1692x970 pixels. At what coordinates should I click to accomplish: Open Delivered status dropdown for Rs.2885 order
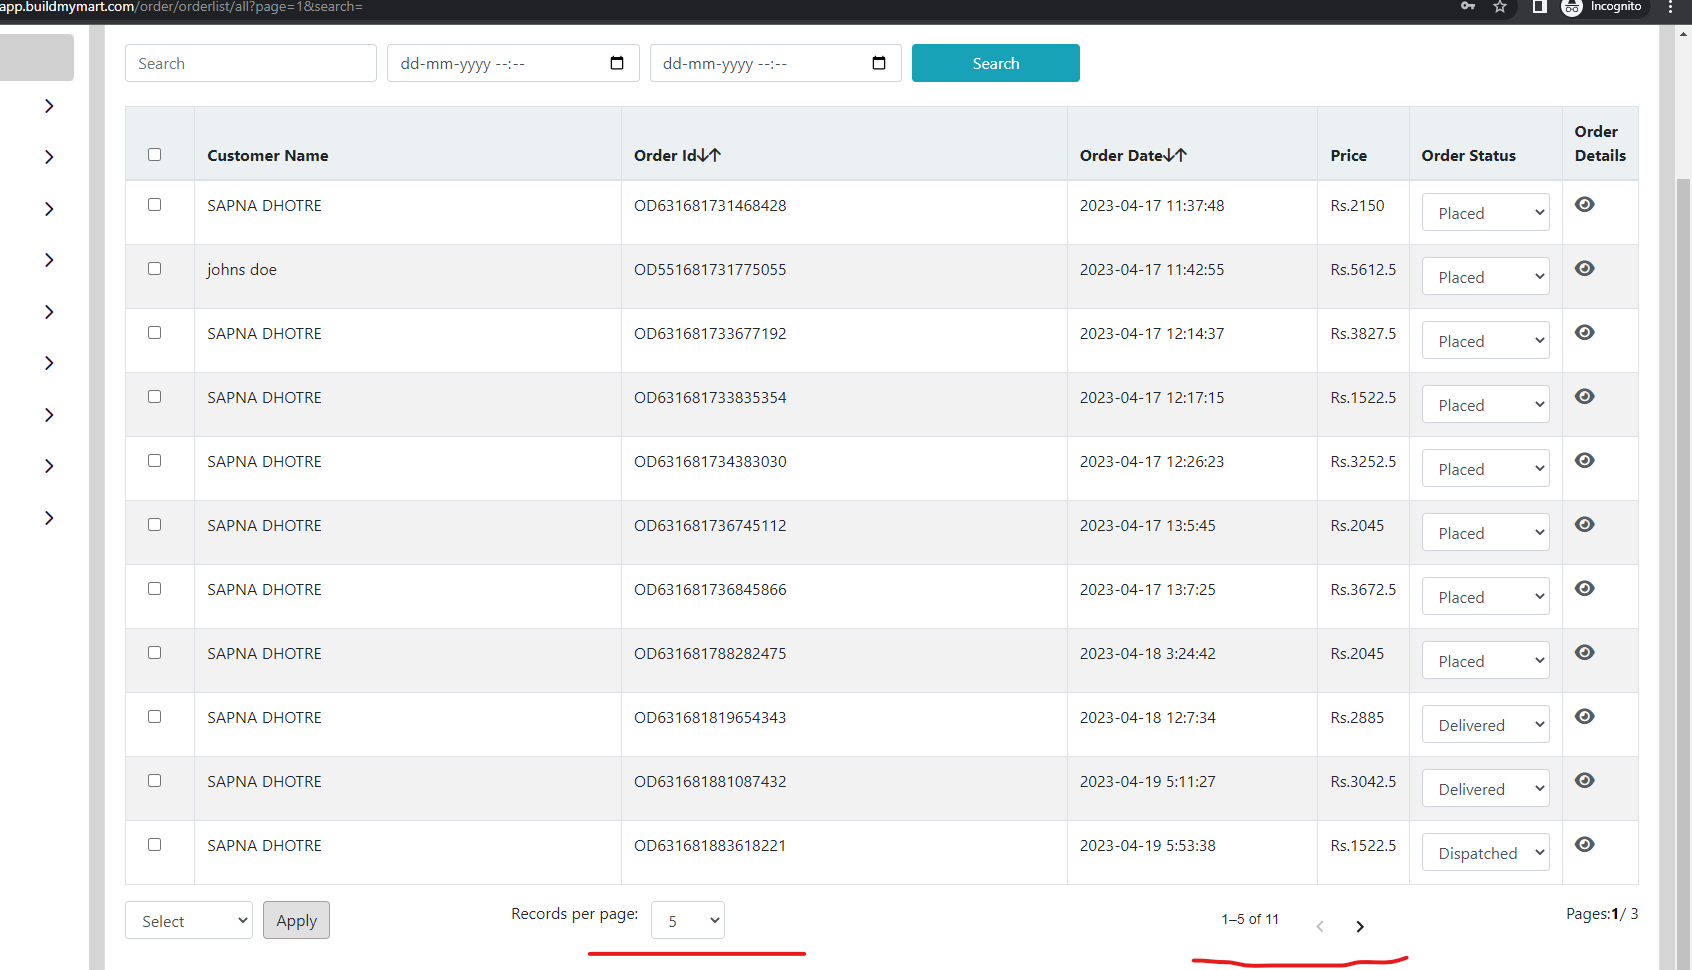point(1485,724)
